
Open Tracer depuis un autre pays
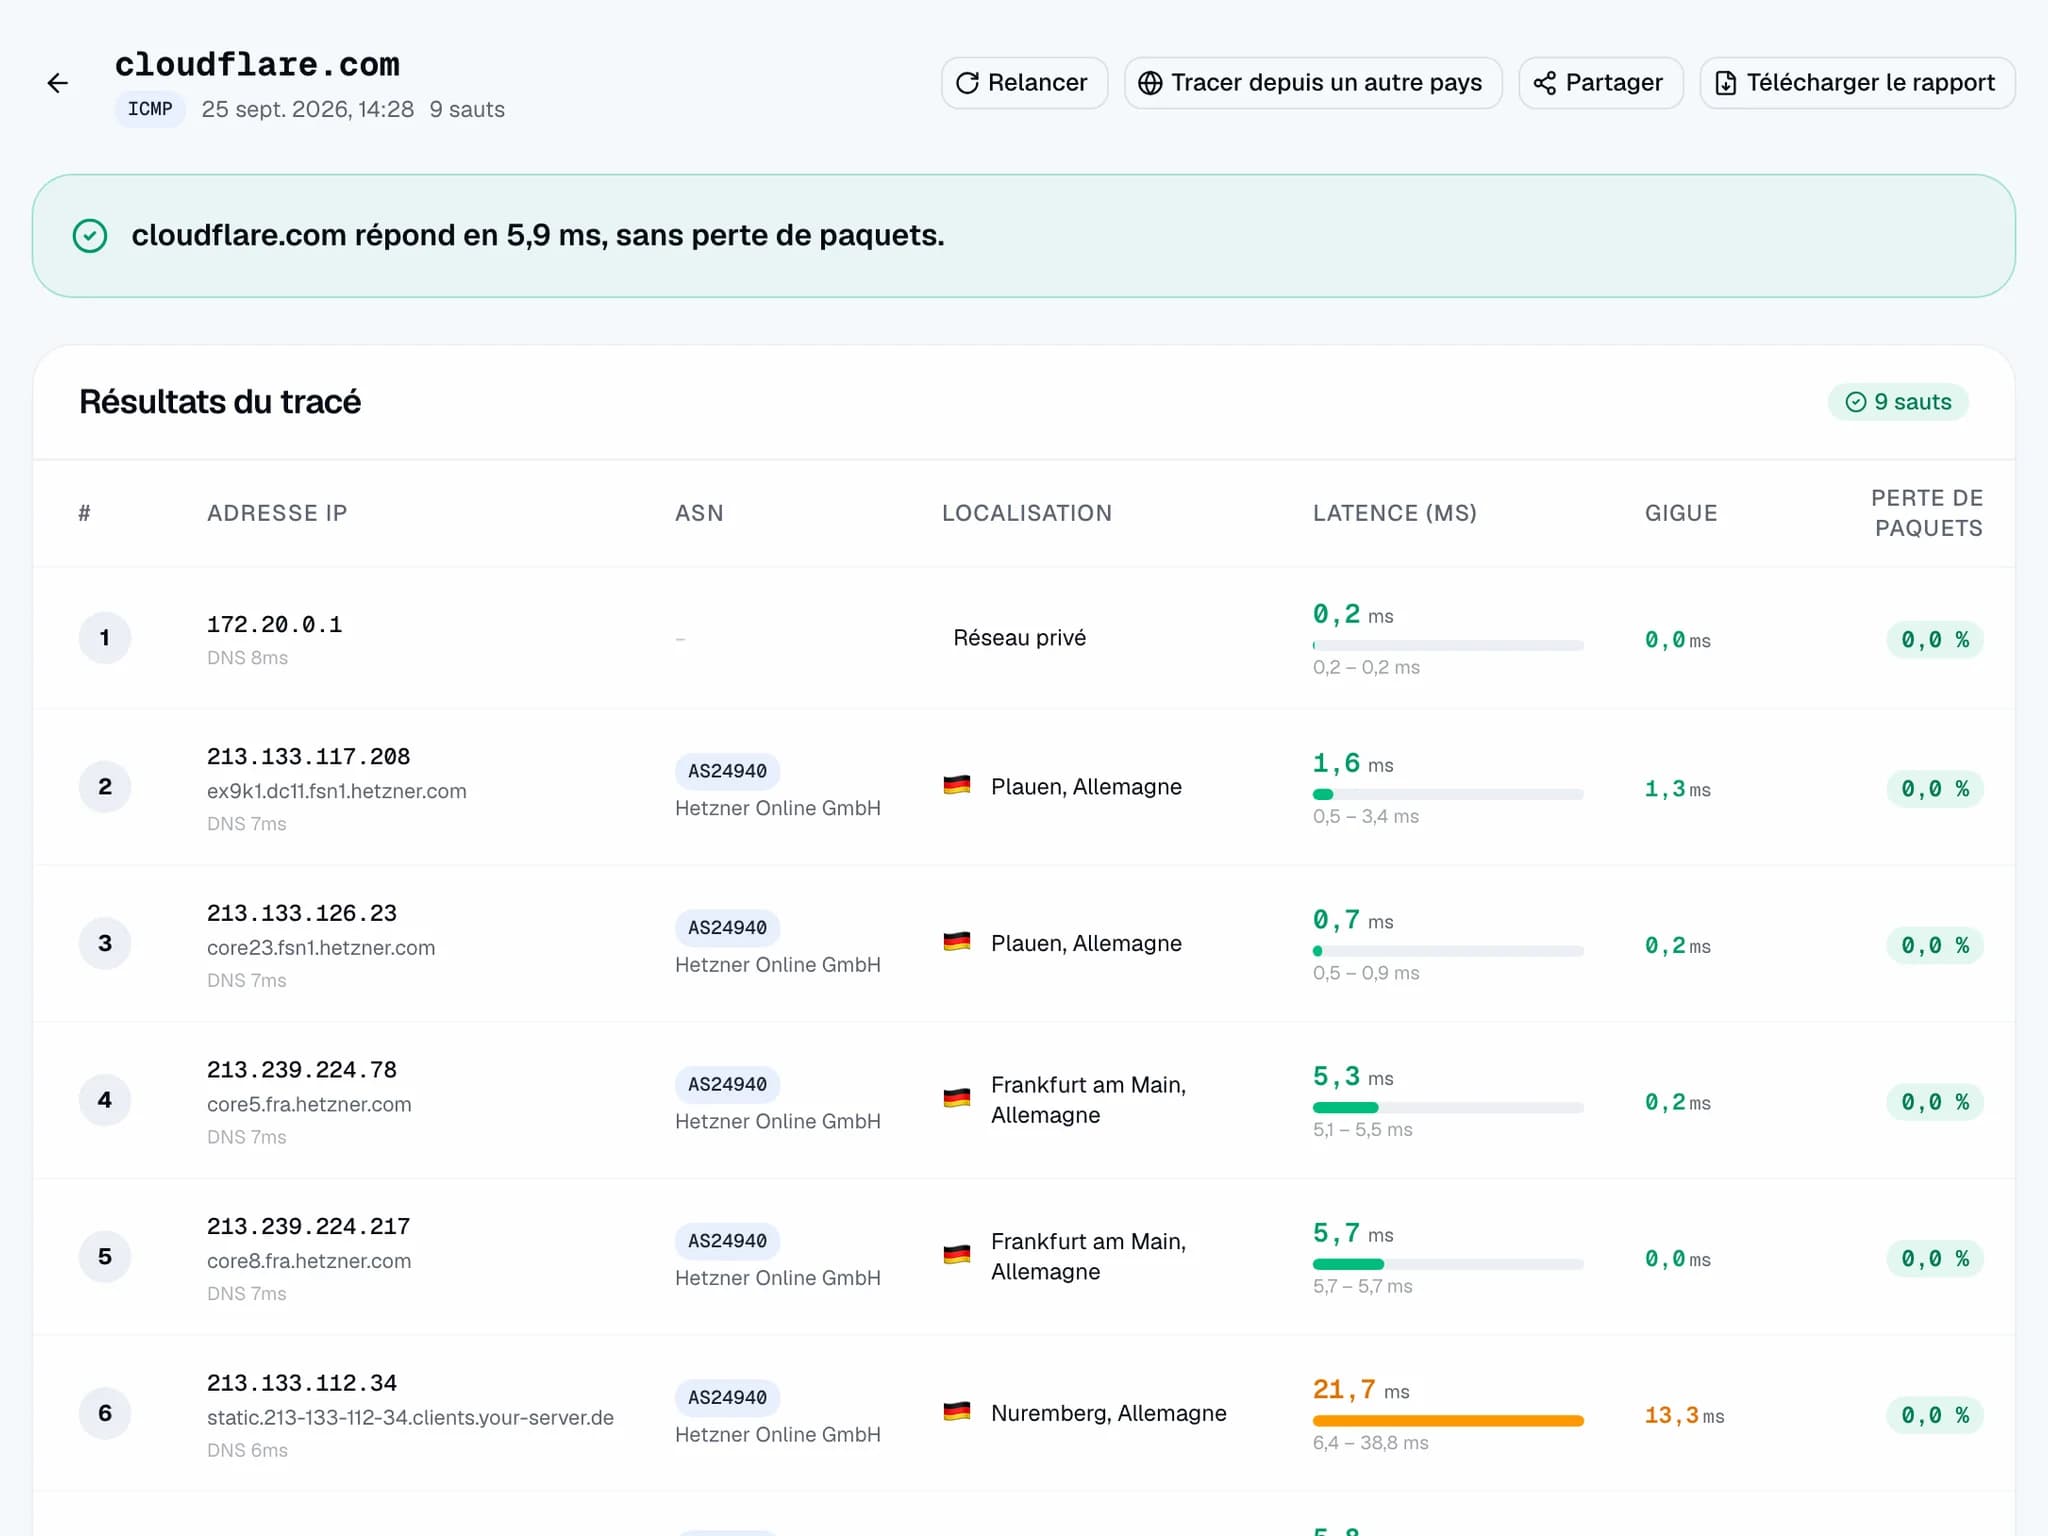pyautogui.click(x=1313, y=83)
